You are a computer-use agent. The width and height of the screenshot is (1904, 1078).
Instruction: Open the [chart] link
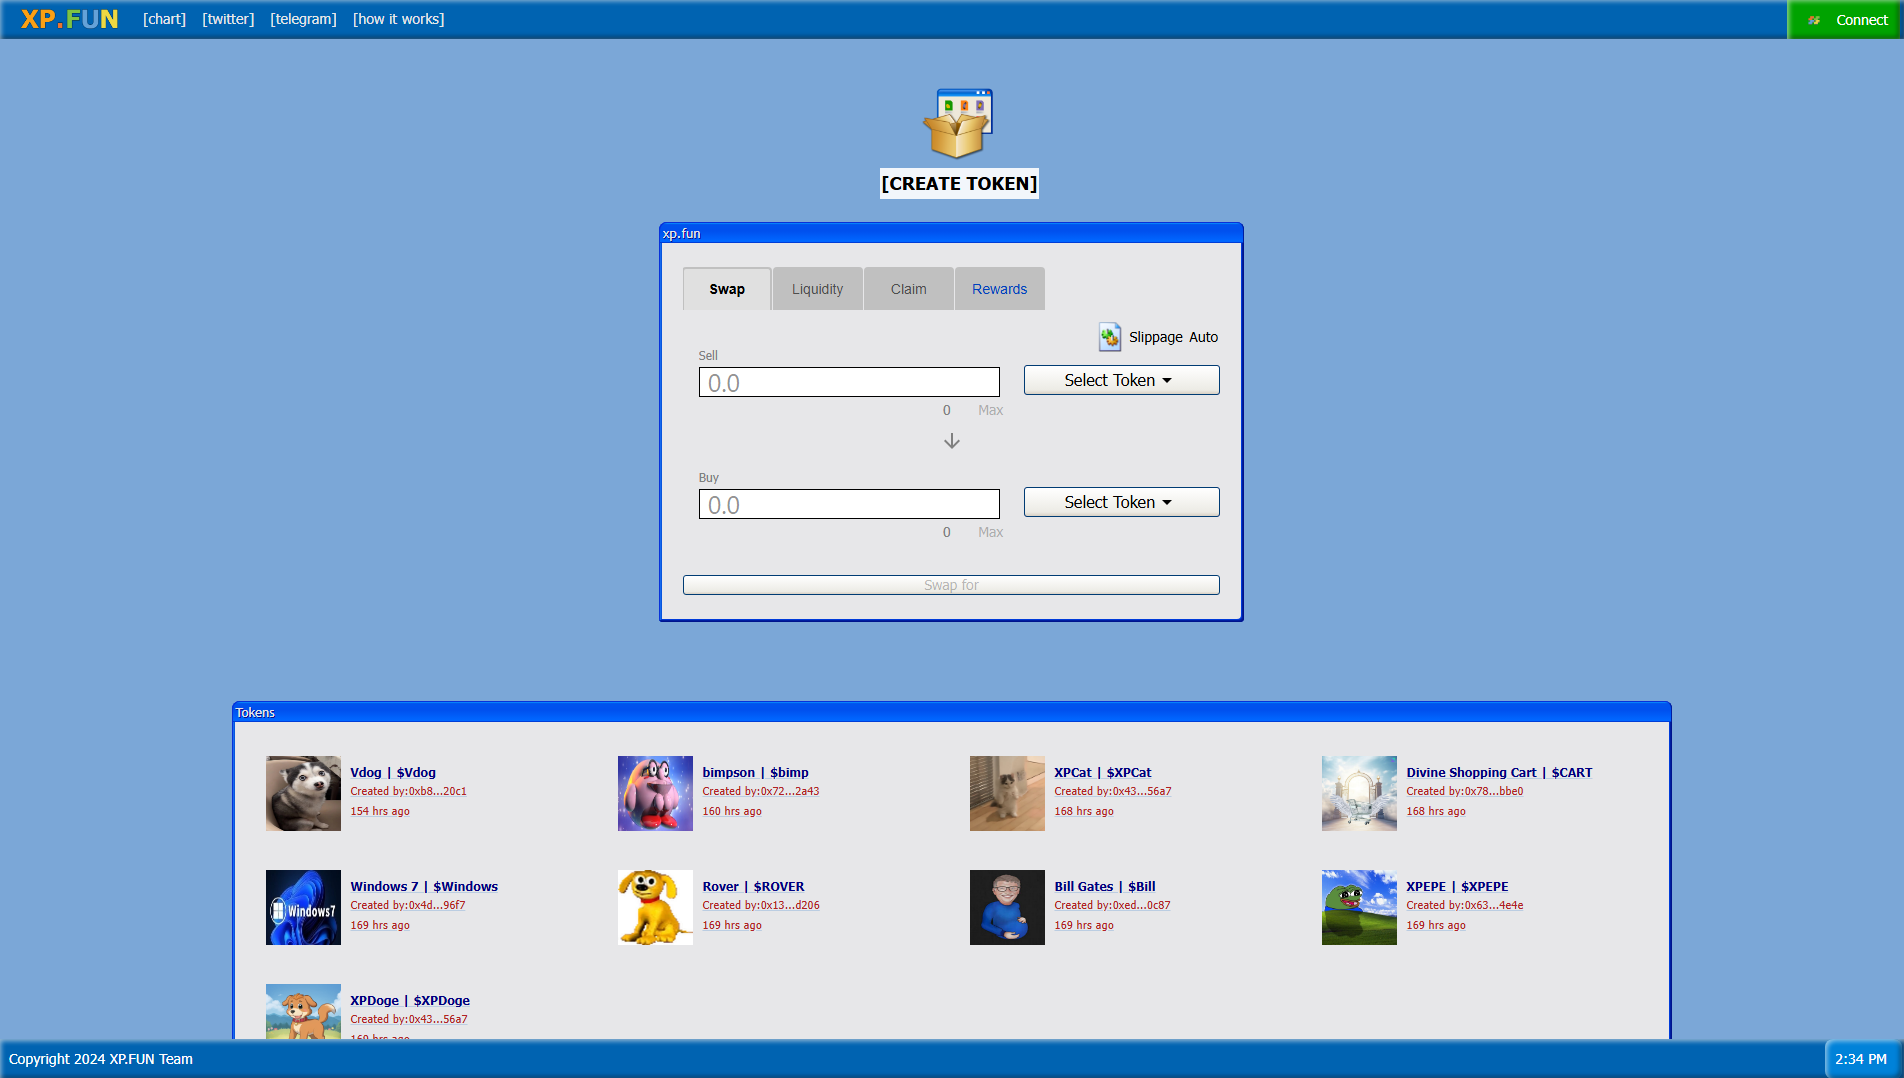pyautogui.click(x=164, y=19)
